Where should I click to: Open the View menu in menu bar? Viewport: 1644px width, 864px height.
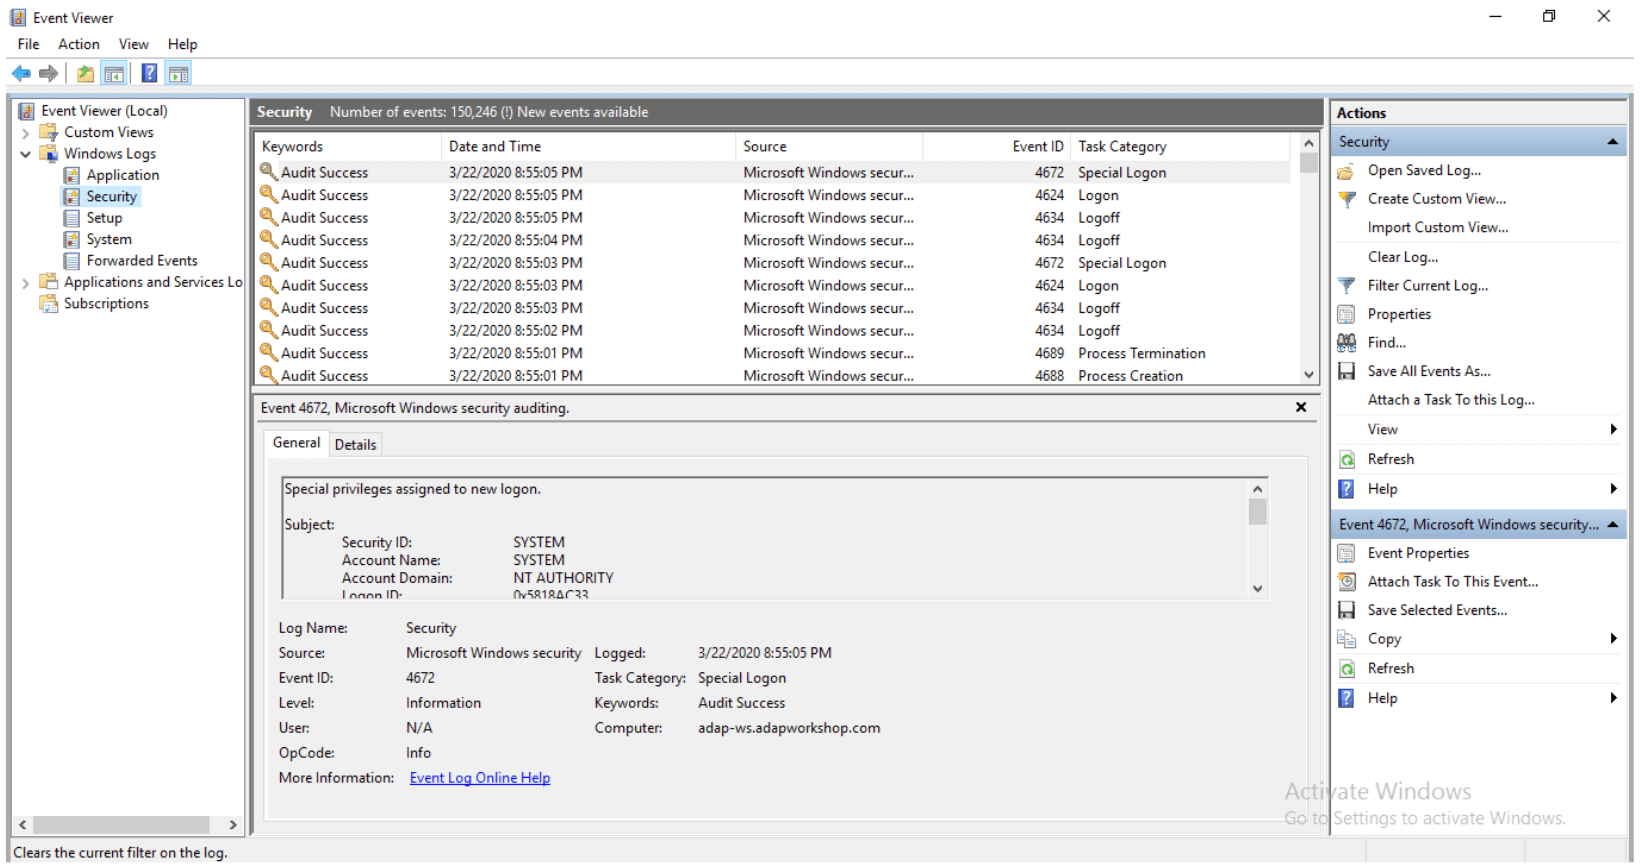tap(133, 44)
